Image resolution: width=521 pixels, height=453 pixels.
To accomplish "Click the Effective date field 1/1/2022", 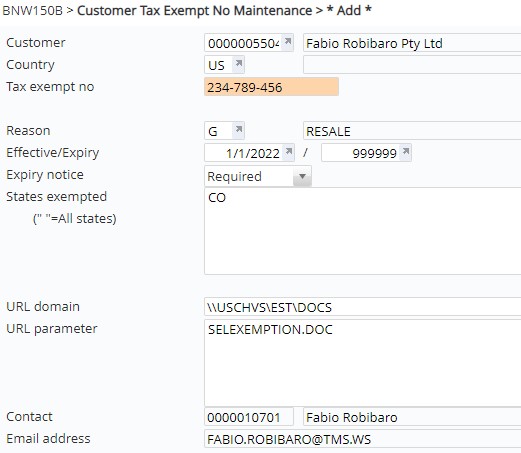I will (244, 153).
